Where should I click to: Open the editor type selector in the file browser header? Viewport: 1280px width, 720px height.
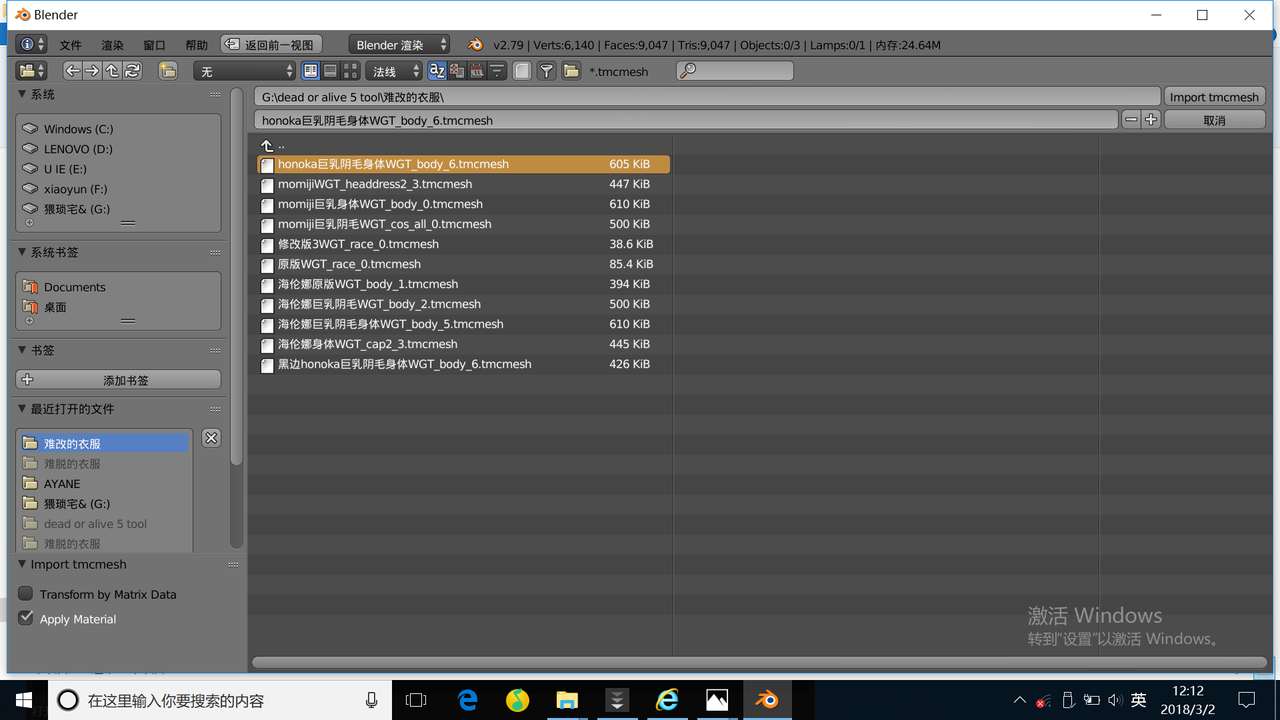31,71
